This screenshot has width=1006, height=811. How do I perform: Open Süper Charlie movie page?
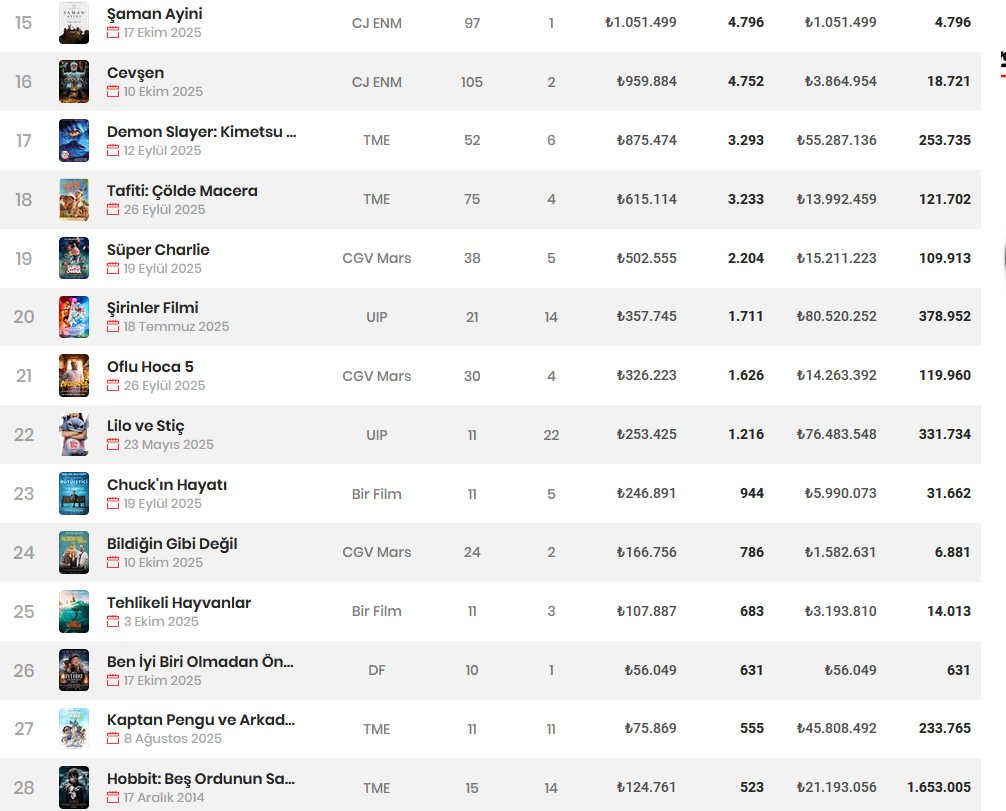tap(158, 249)
